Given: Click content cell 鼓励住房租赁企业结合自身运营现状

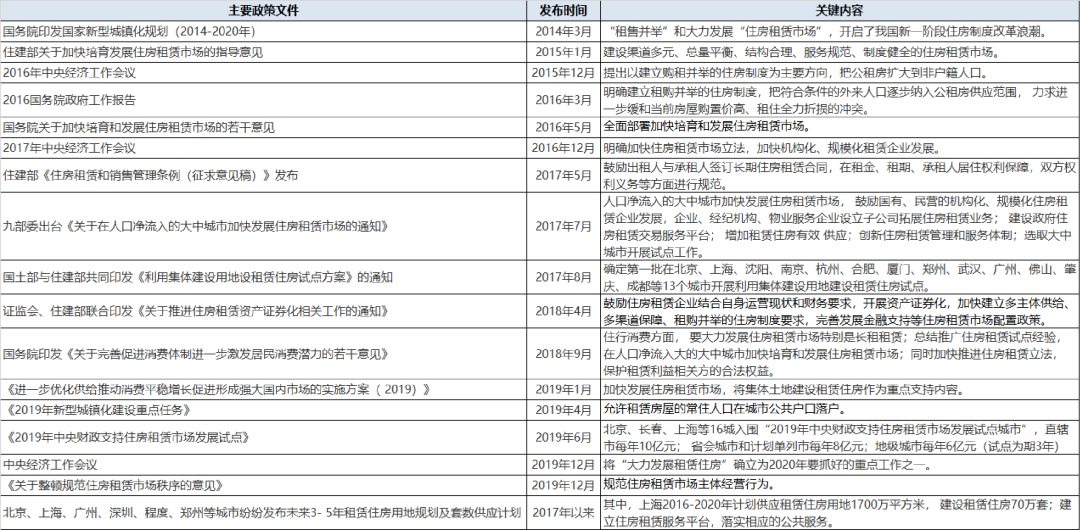Looking at the screenshot, I should click(840, 312).
